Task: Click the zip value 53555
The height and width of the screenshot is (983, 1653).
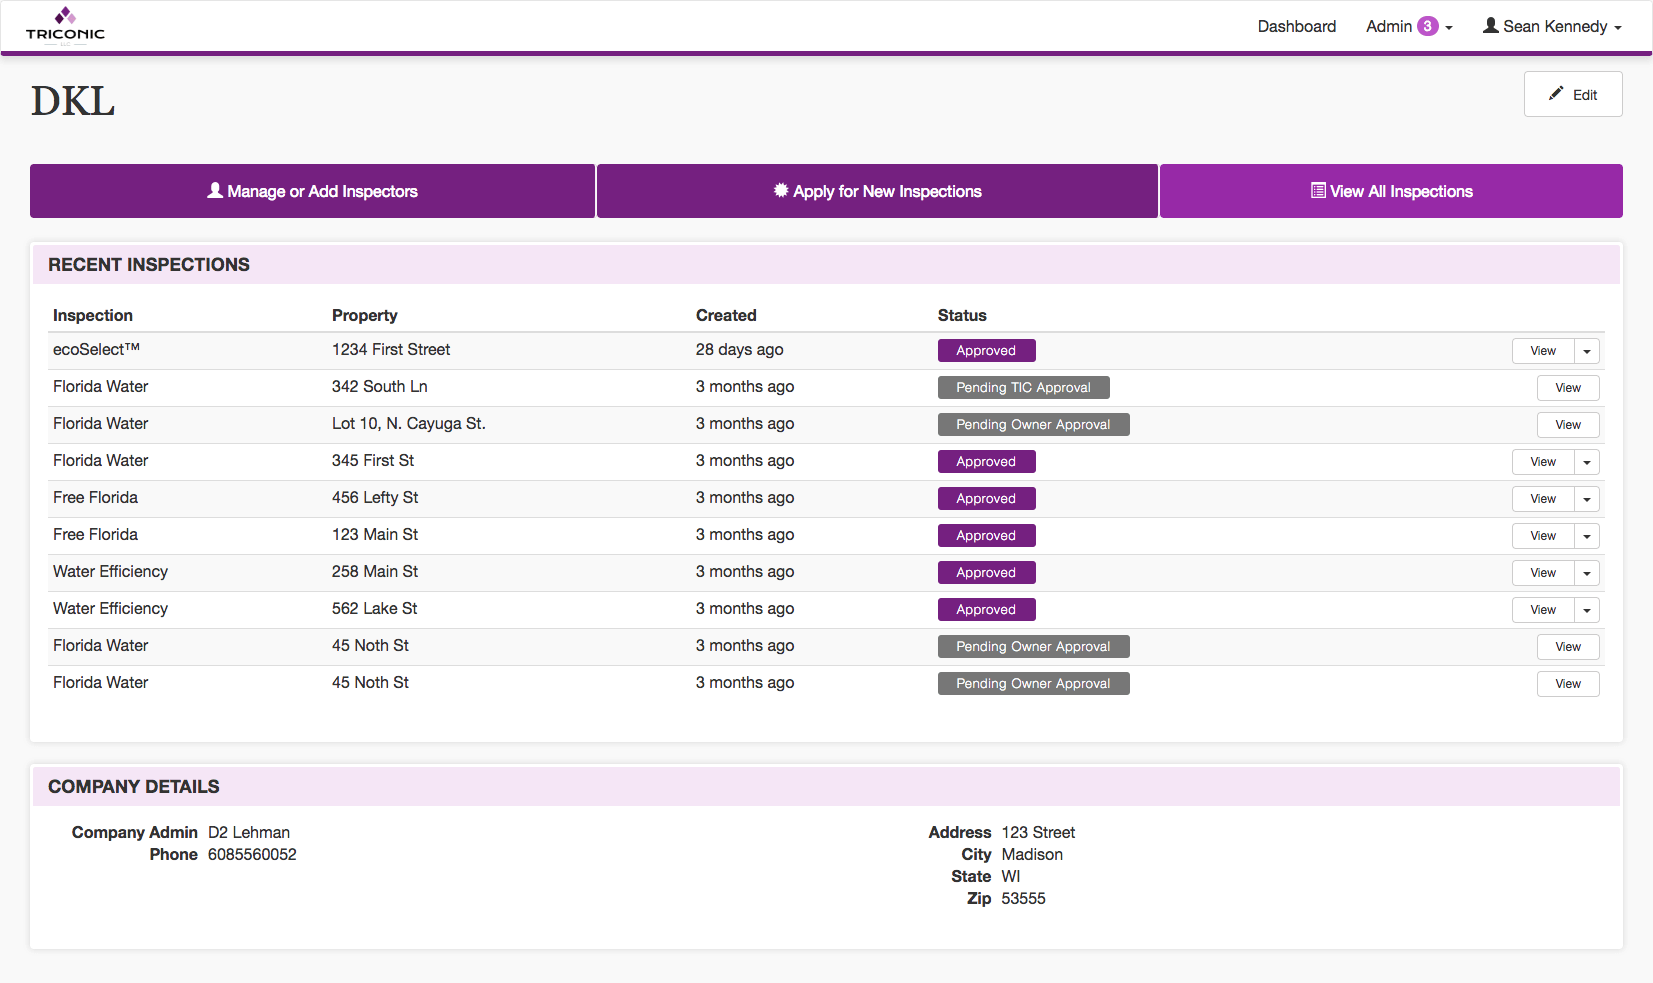Action: pyautogui.click(x=1023, y=898)
